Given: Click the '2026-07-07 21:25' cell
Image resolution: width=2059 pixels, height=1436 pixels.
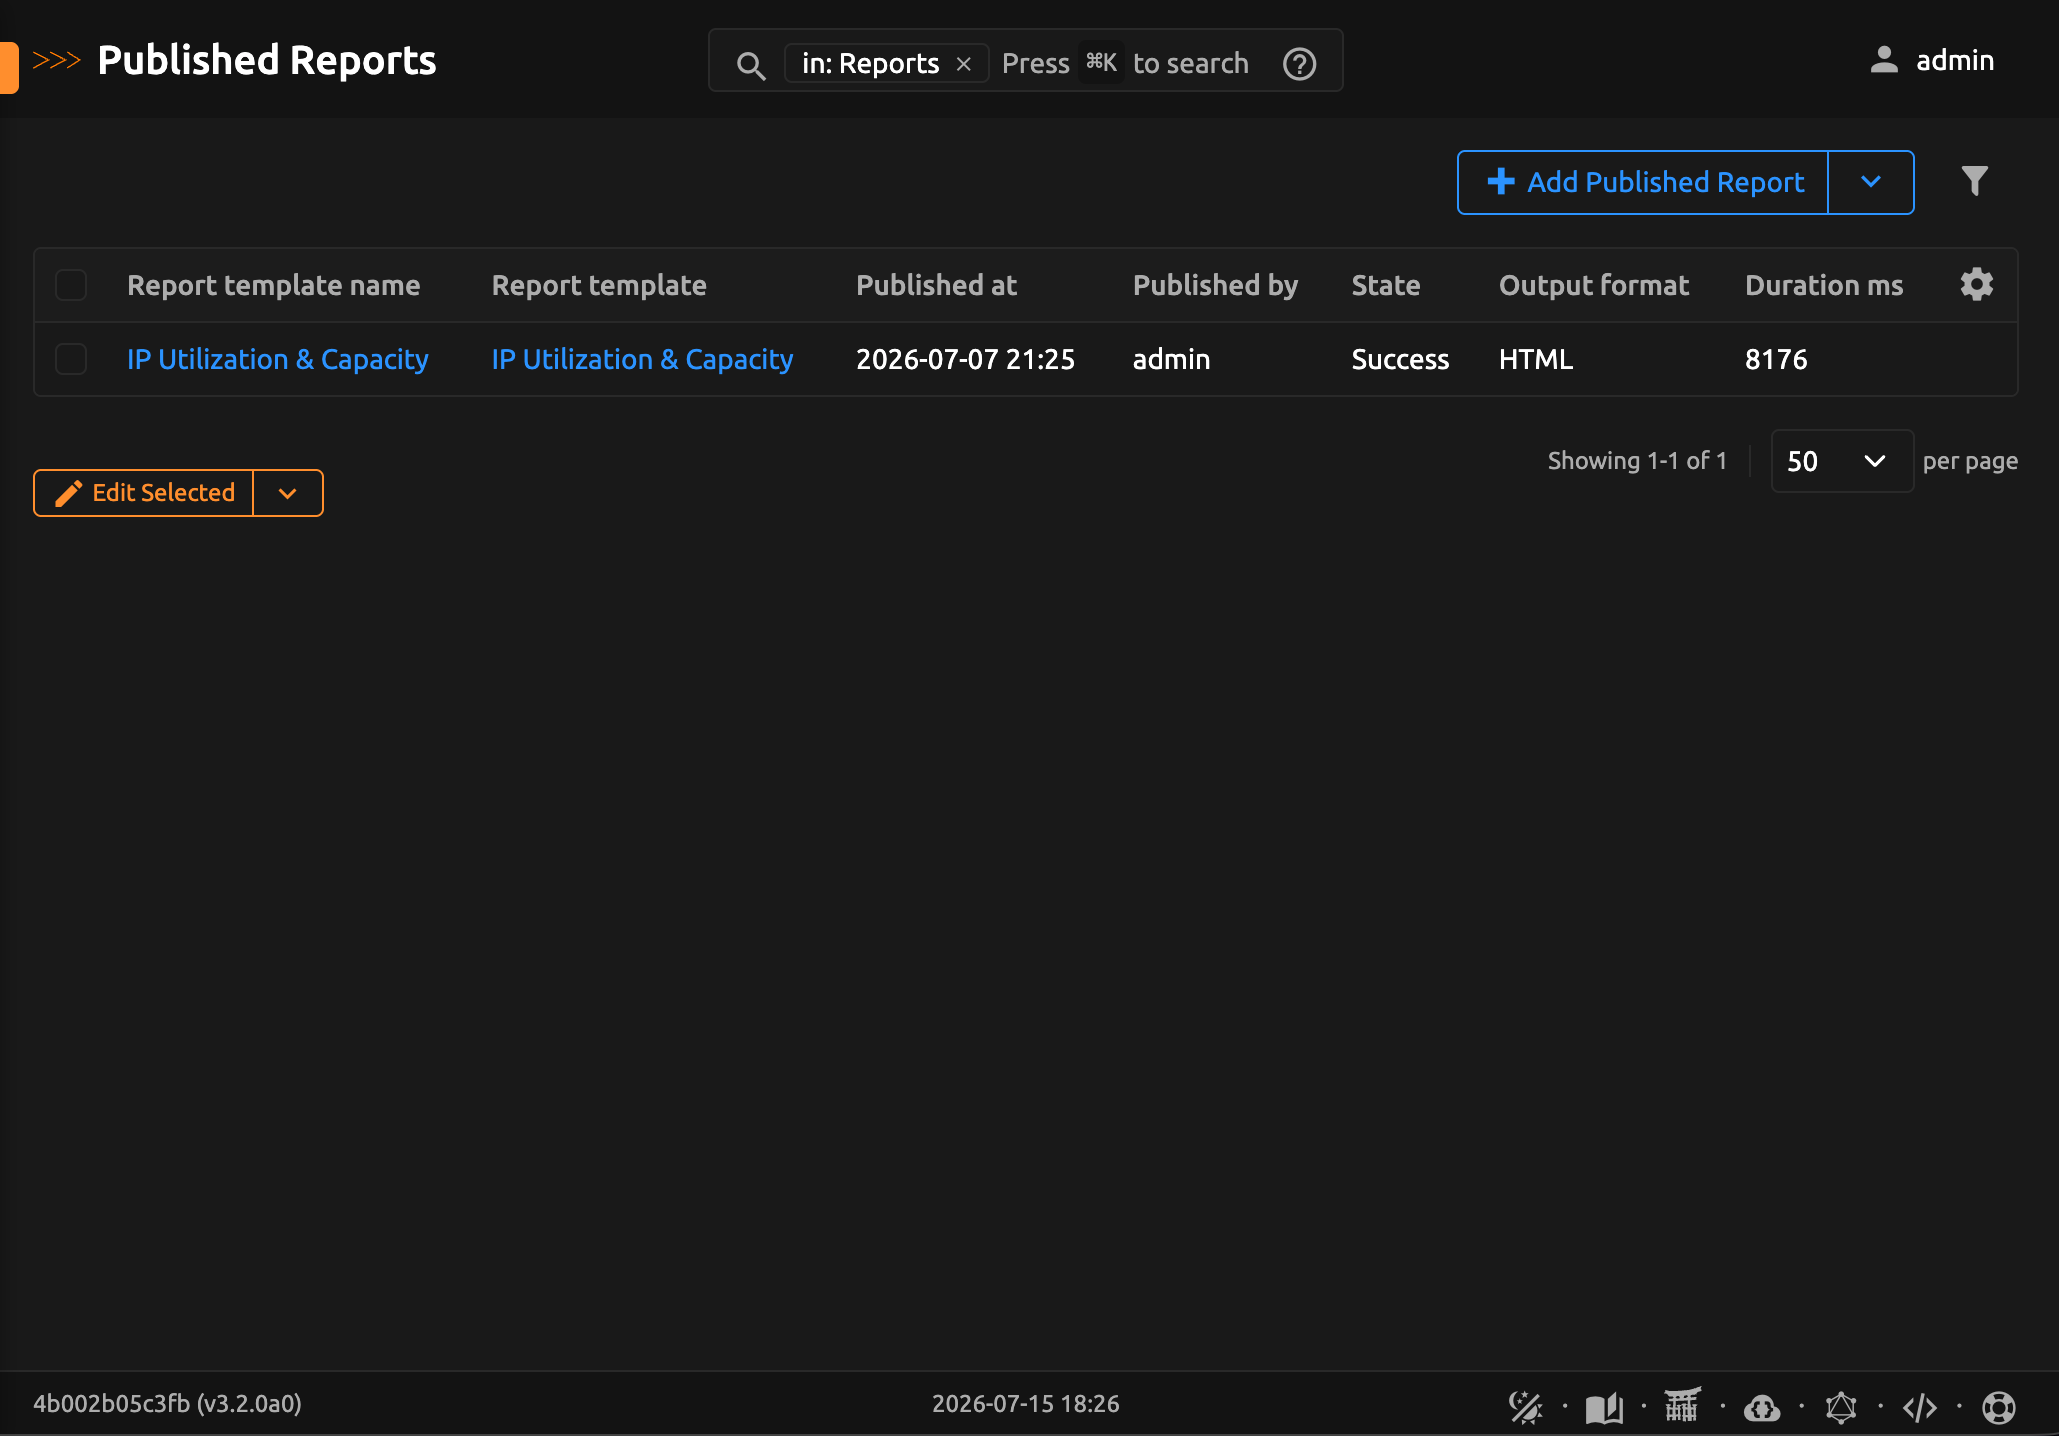Looking at the screenshot, I should point(965,359).
